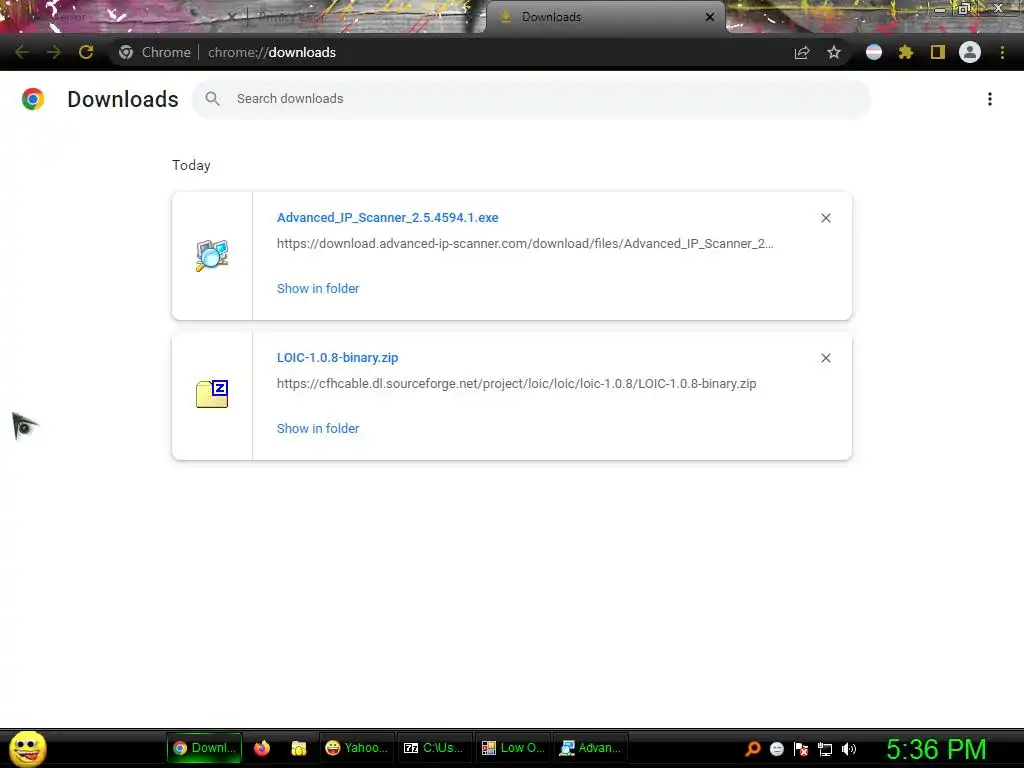Viewport: 1024px width, 768px height.
Task: Click the flag with red X tray icon
Action: click(801, 749)
